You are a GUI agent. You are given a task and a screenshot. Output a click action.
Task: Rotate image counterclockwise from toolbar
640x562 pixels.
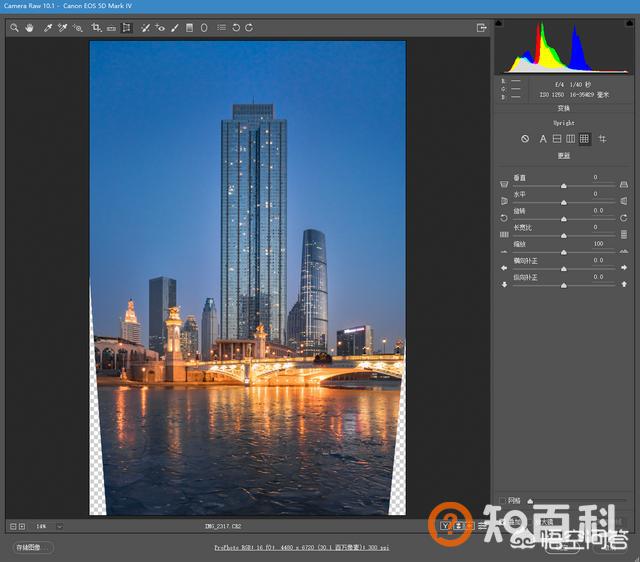(x=236, y=28)
